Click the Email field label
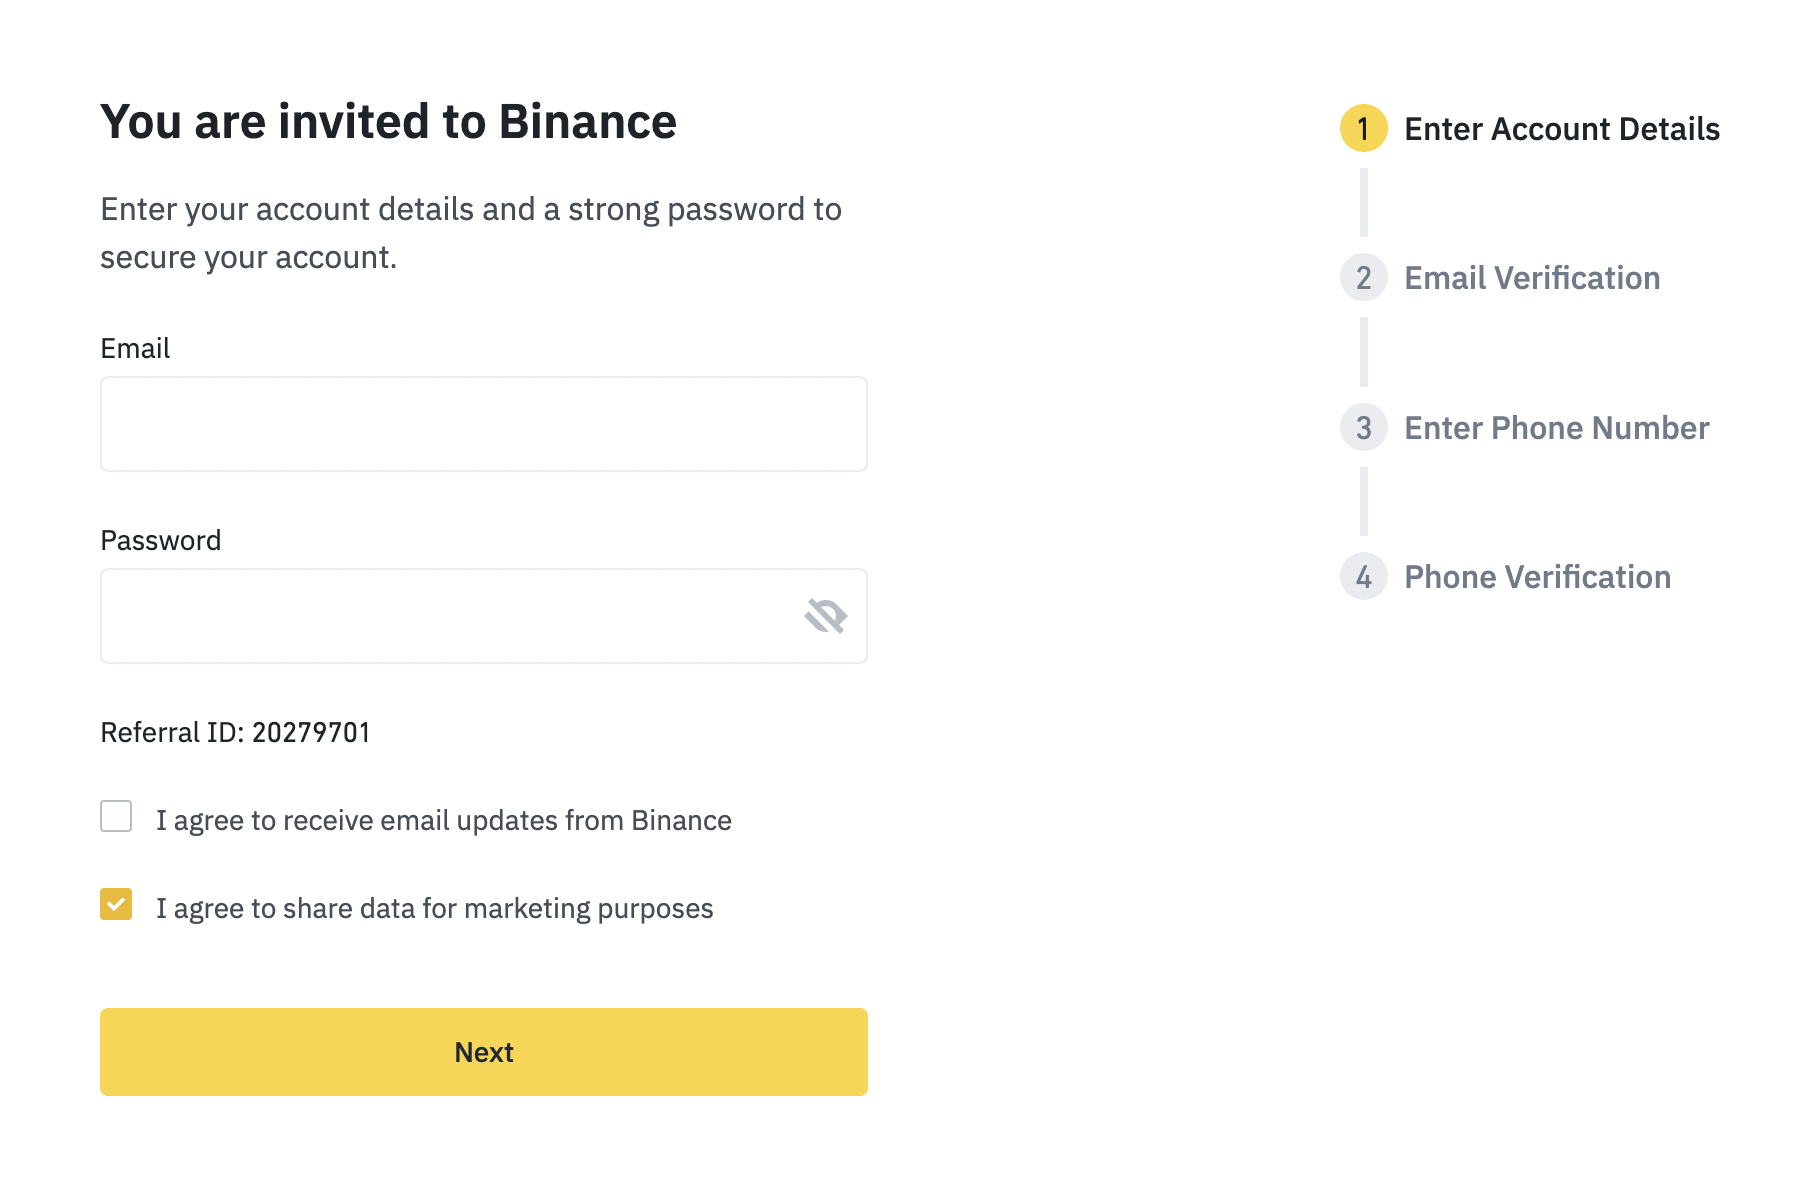Screen dimensions: 1794x1182 (x=135, y=349)
